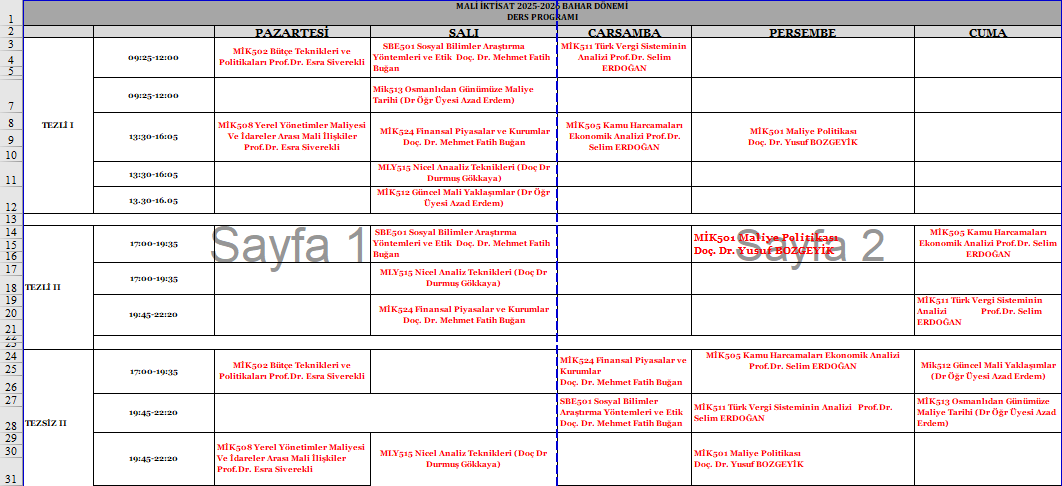Viewport: 1062px width, 486px height.
Task: Select the MİK502 Bütçe Teknikleri cell in TEZLİ I
Action: coord(291,57)
